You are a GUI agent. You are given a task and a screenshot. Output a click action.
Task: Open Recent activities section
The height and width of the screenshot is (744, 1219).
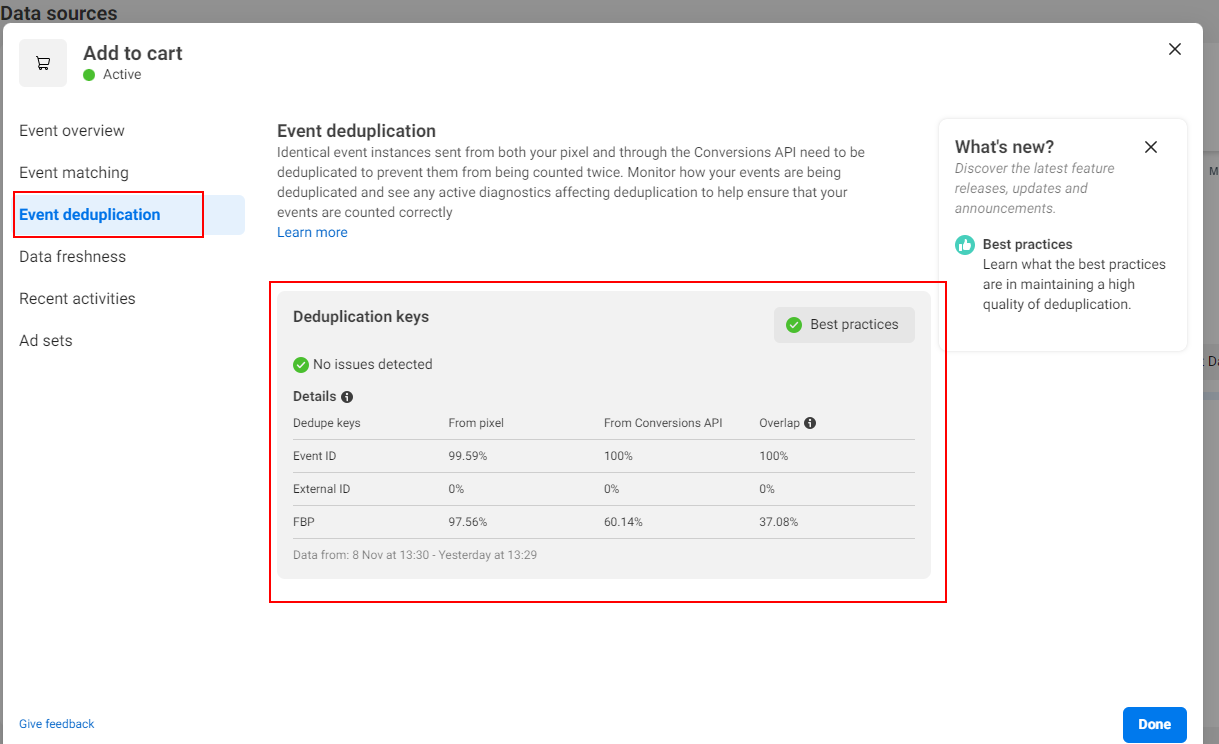pos(77,299)
